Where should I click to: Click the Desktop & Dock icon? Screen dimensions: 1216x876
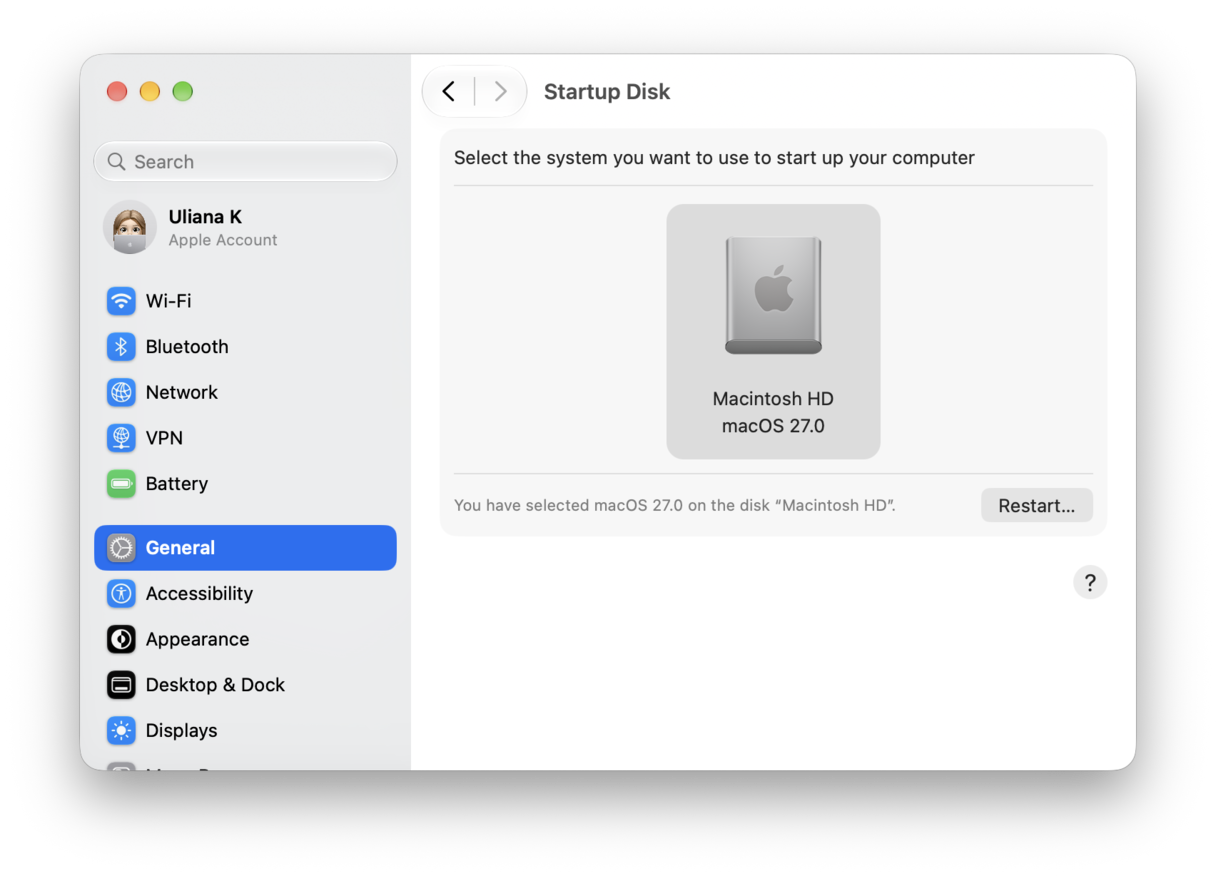(x=121, y=685)
